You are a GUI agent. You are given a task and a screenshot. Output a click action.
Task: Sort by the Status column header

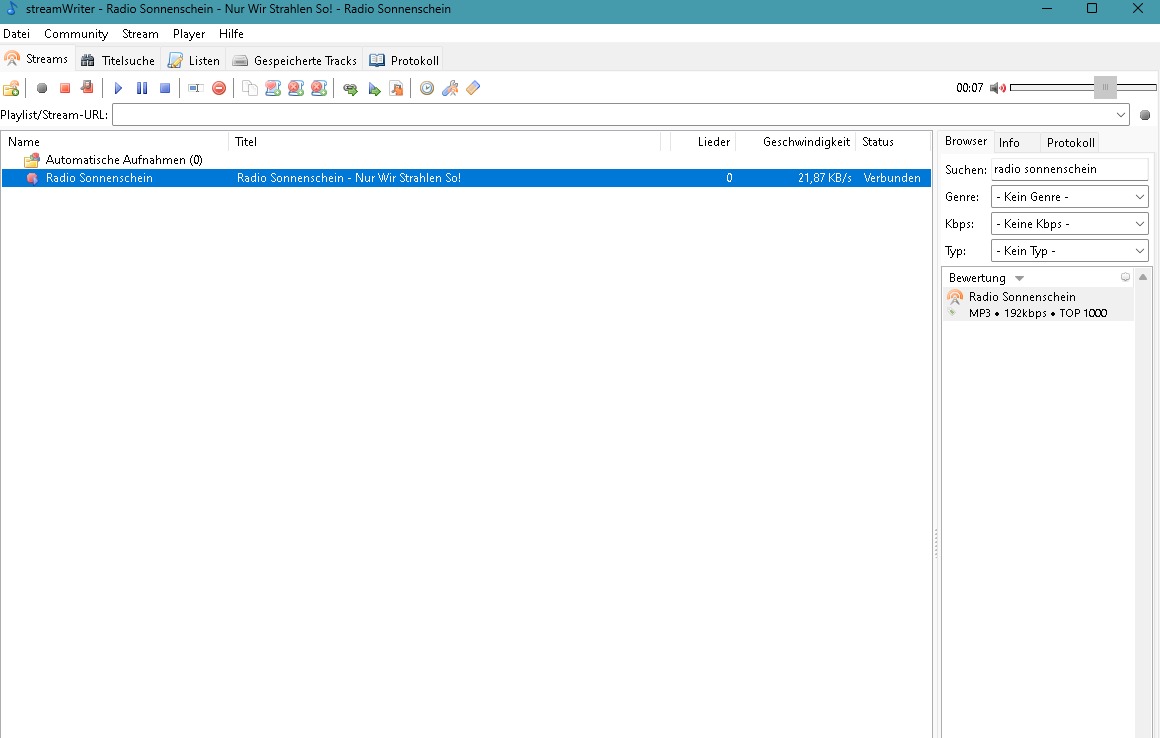click(x=893, y=142)
